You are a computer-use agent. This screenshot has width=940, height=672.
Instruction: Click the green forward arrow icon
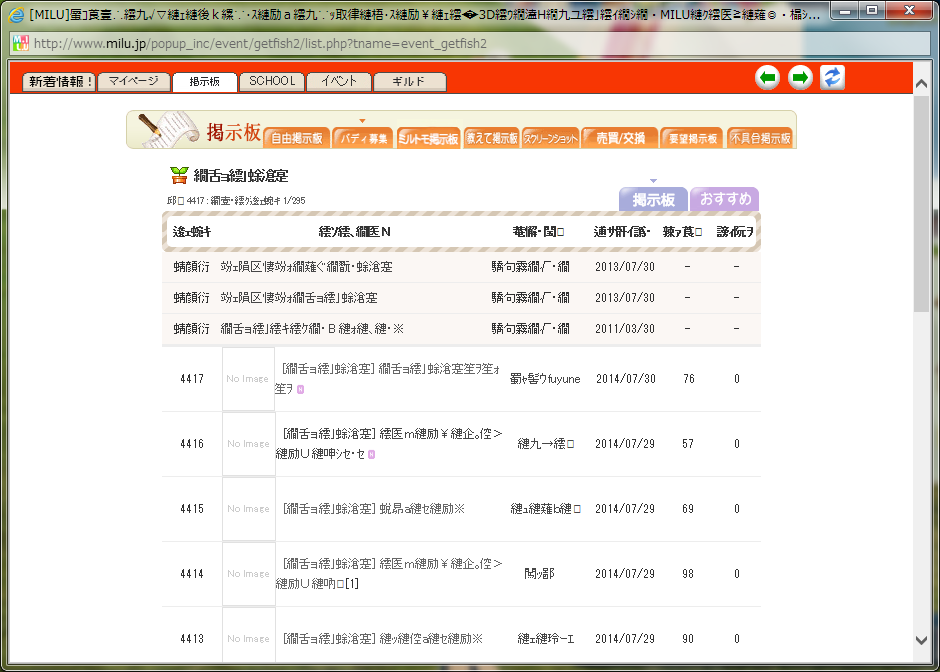[x=800, y=78]
